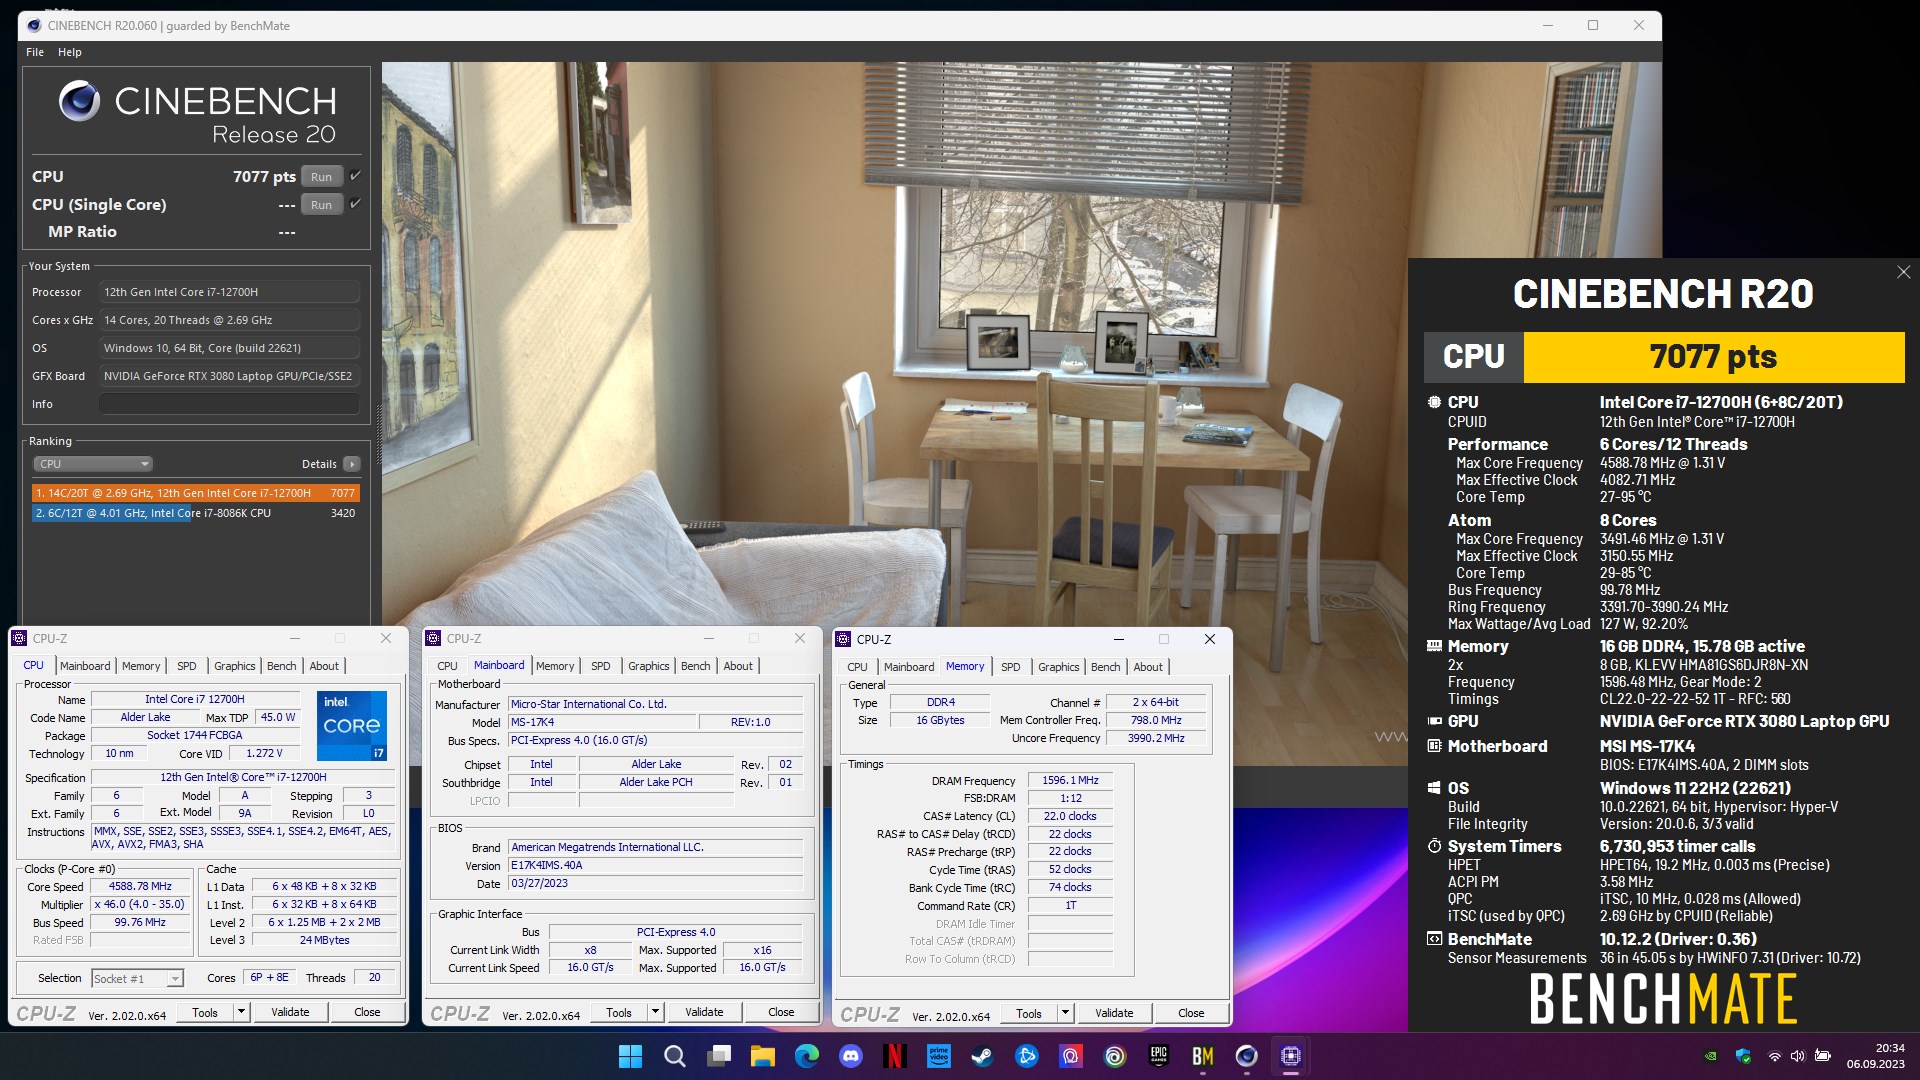
Task: Click CPU-Z icon in first CPU-Z title bar
Action: click(19, 638)
